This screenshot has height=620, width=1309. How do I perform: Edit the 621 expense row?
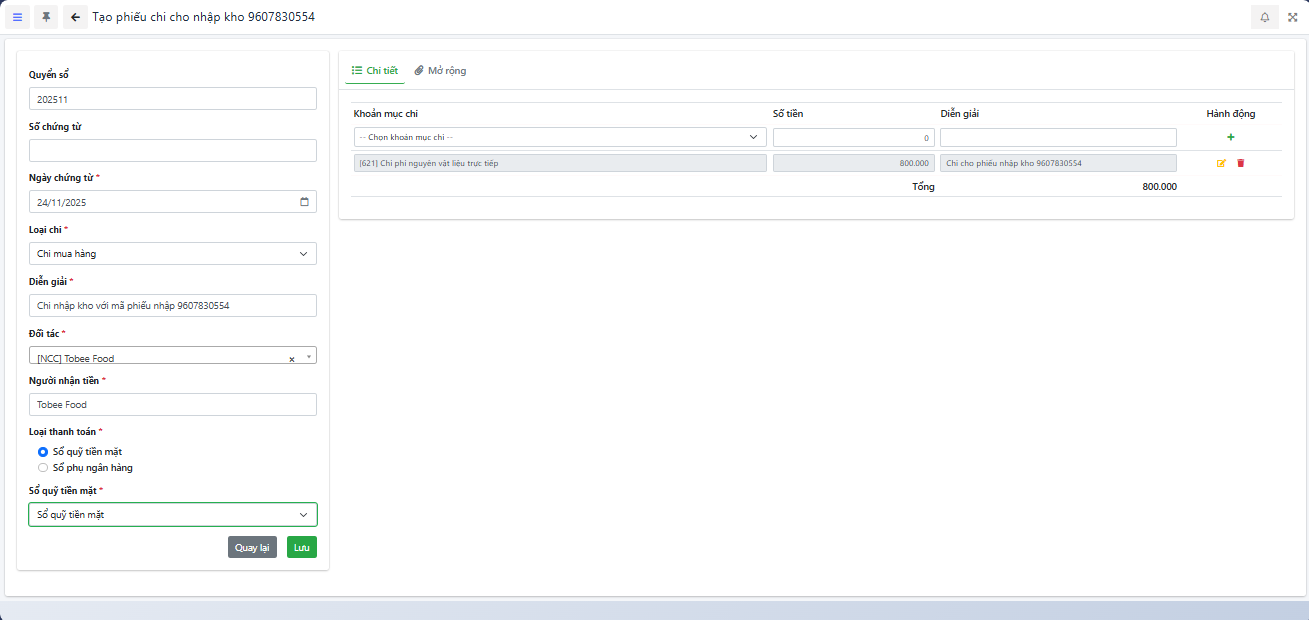click(x=1221, y=163)
